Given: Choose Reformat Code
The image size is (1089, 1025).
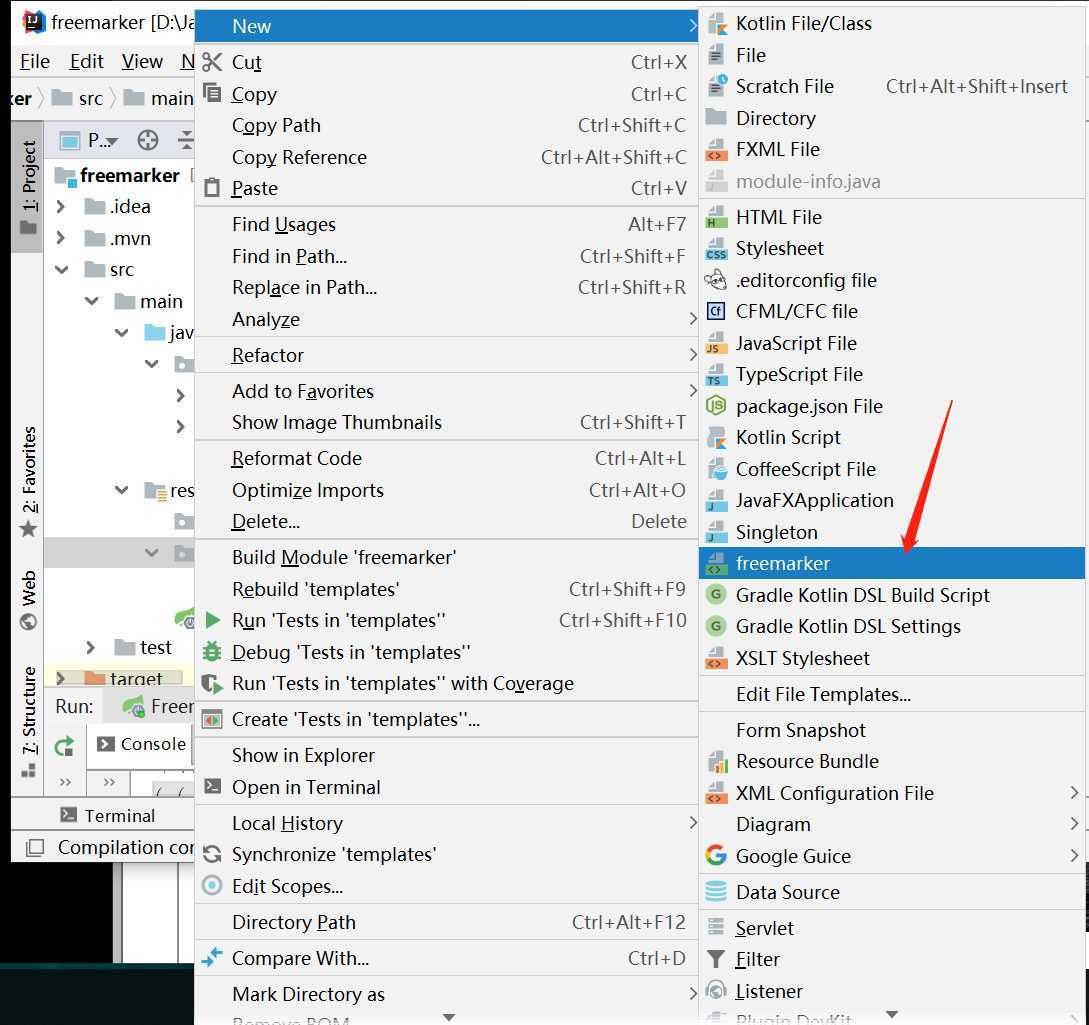Looking at the screenshot, I should [x=447, y=458].
